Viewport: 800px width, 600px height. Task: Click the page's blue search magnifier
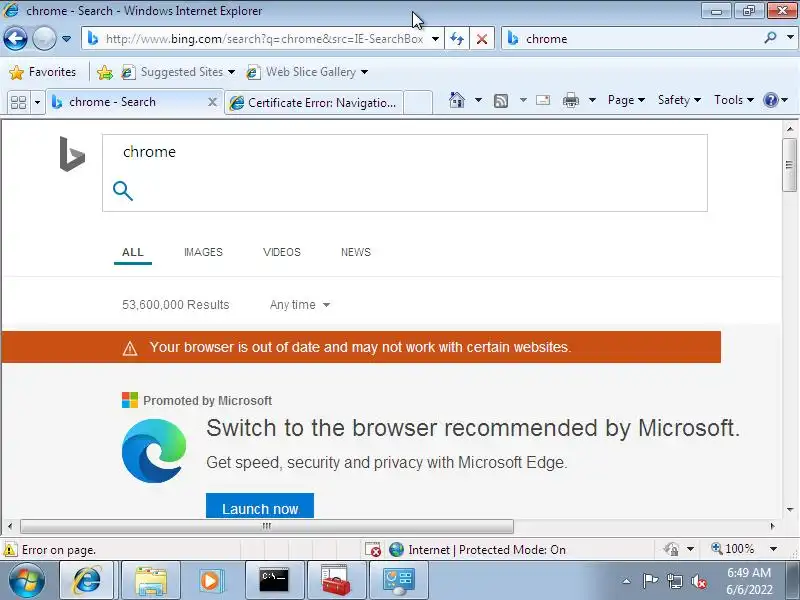[123, 191]
